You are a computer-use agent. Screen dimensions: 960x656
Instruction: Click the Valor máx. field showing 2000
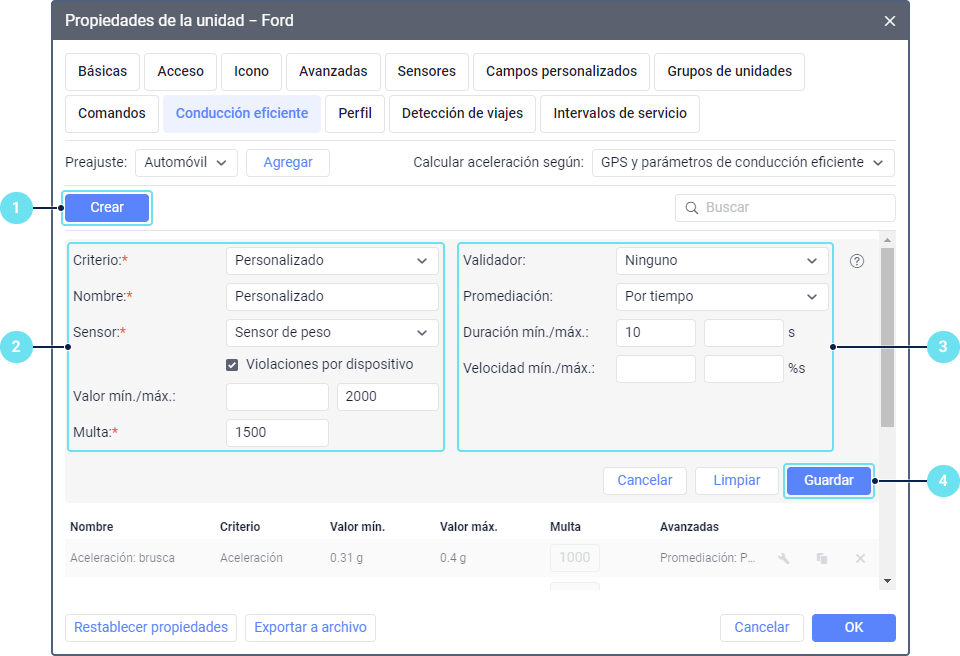pyautogui.click(x=388, y=397)
